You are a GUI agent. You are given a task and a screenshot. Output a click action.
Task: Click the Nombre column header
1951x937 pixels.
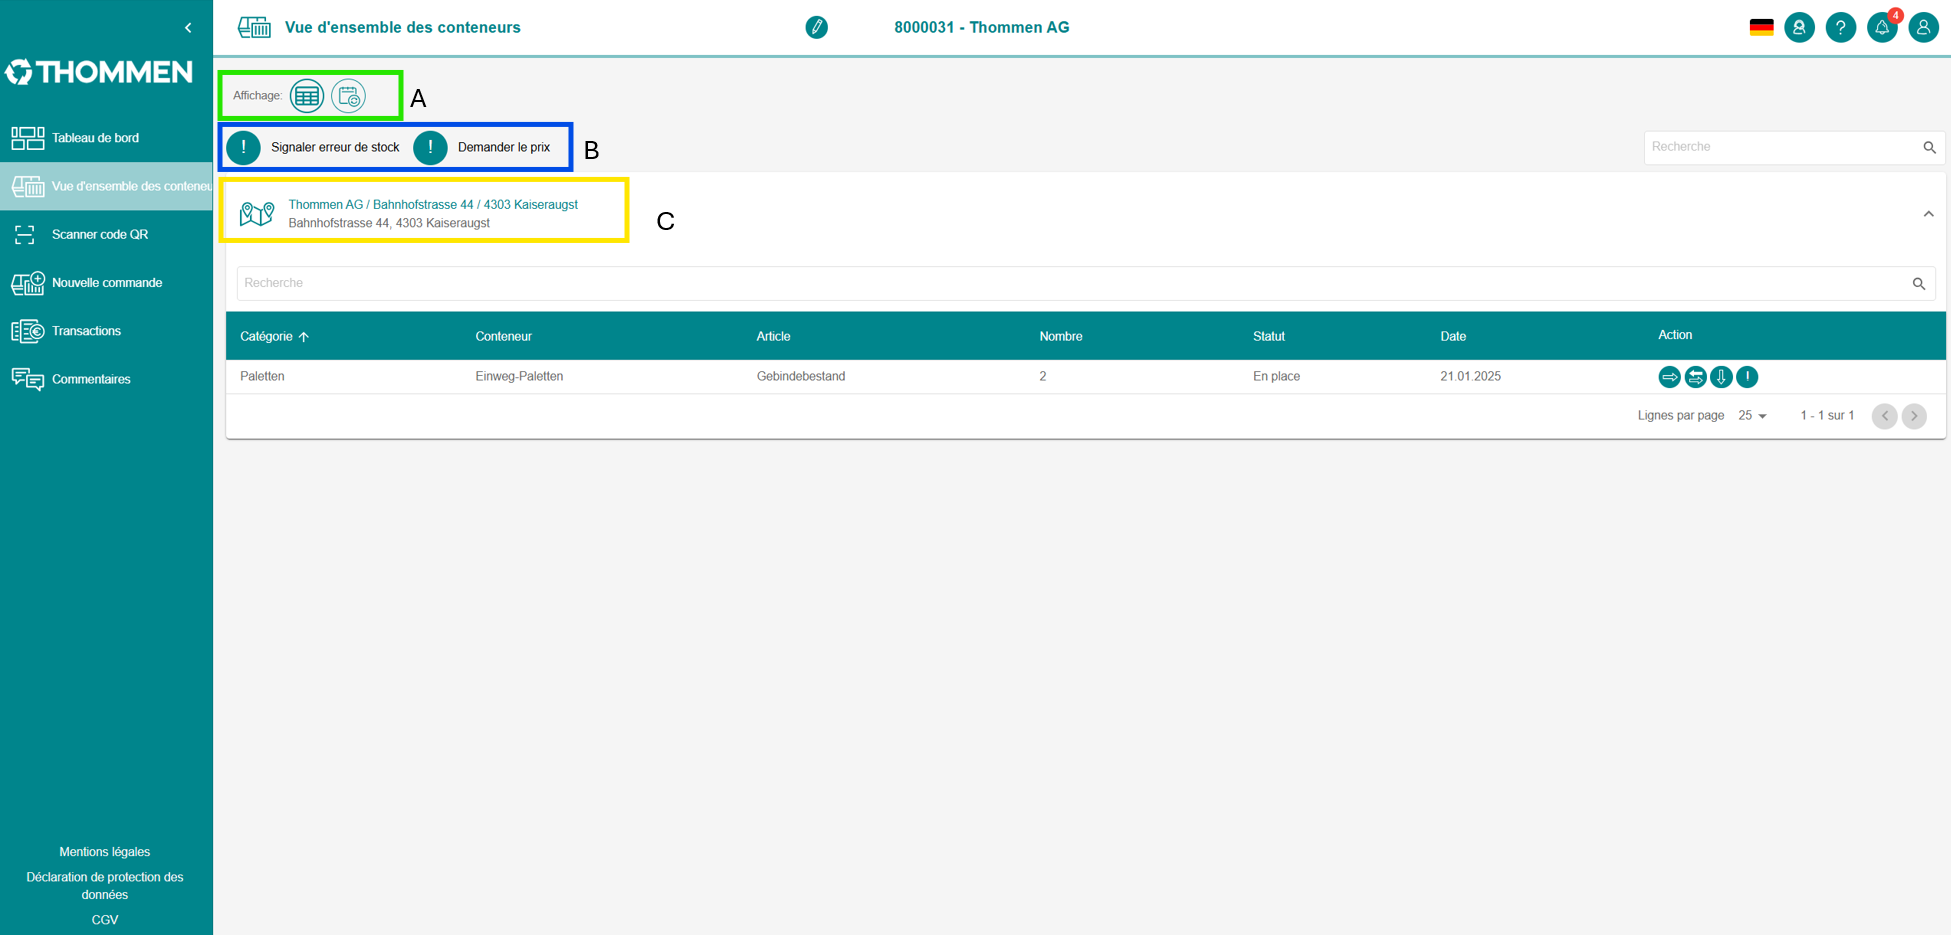coord(1060,336)
